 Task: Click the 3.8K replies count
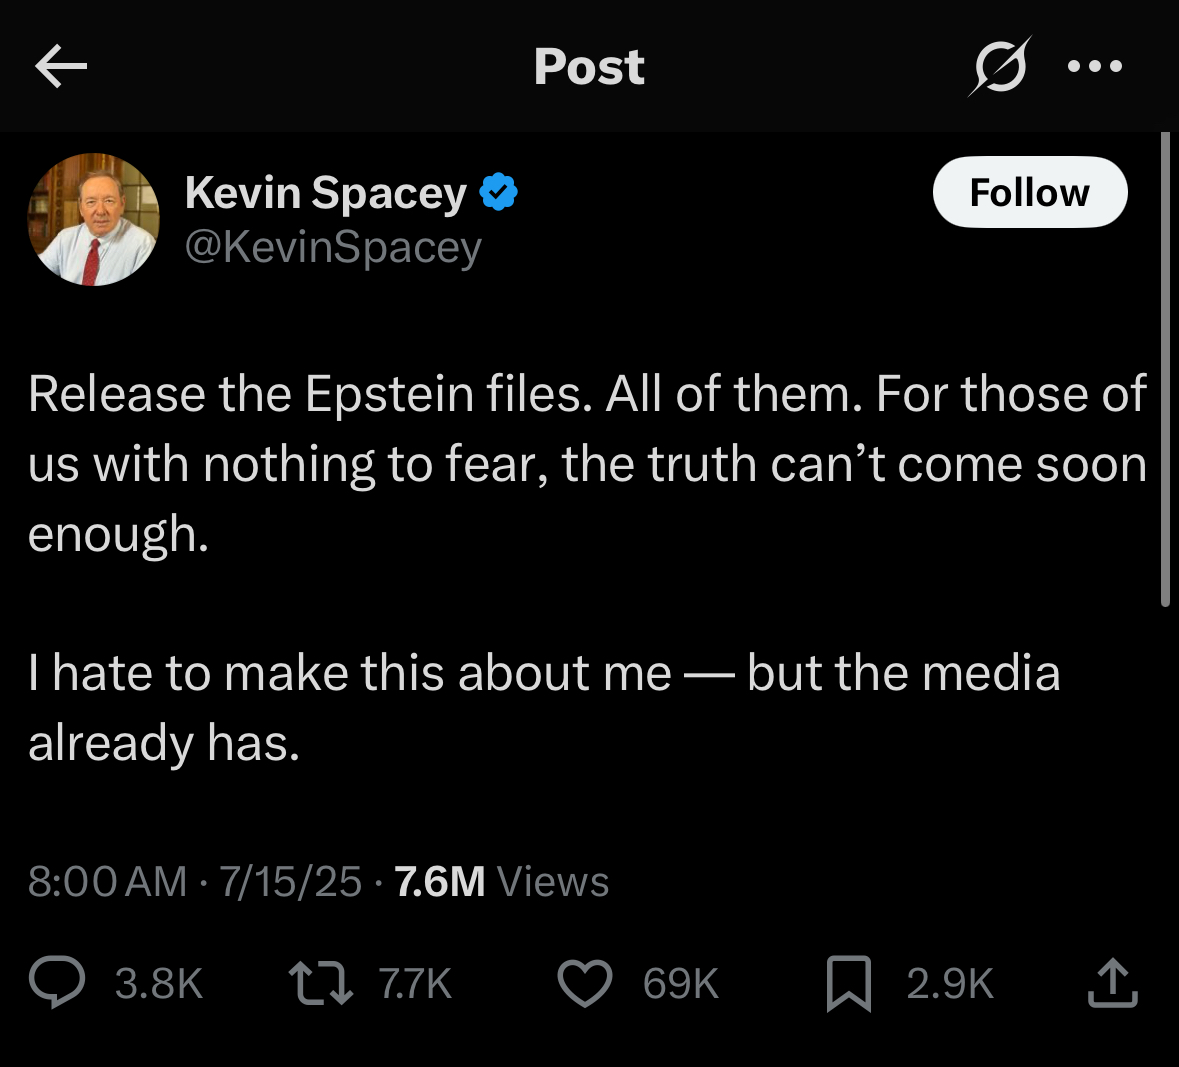[159, 984]
